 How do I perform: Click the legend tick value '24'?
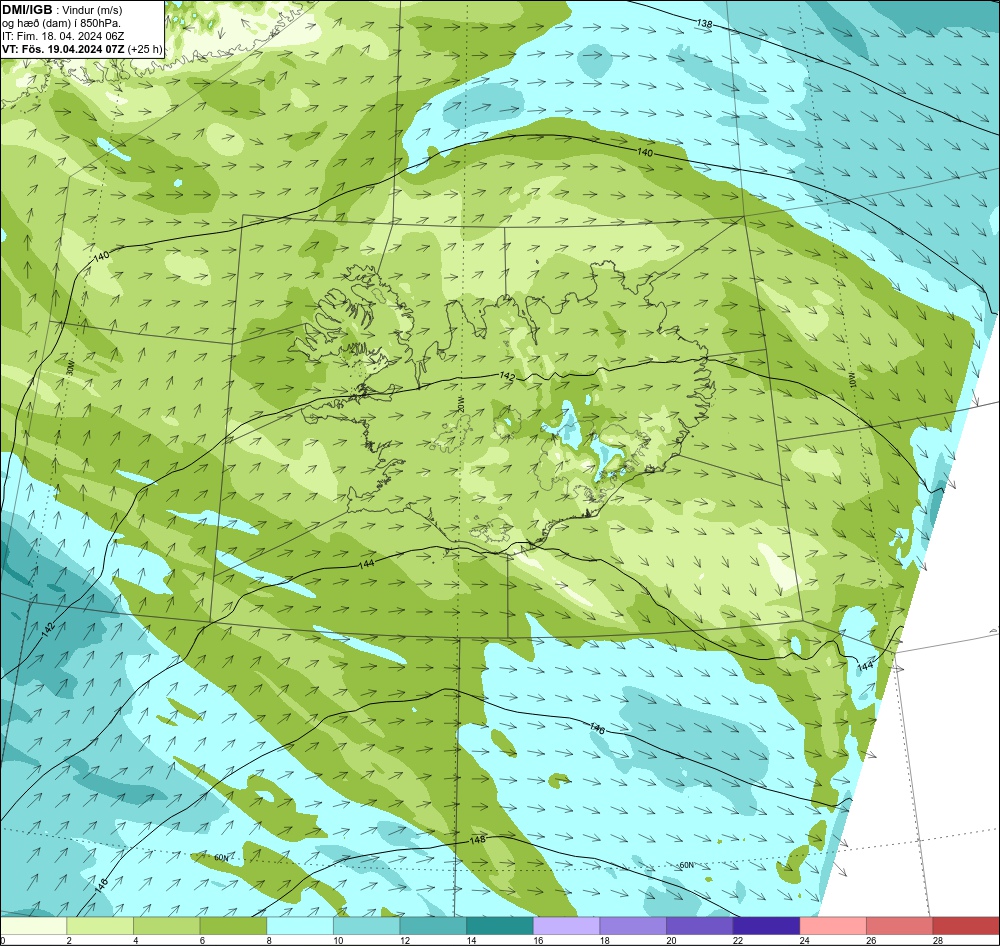click(805, 940)
